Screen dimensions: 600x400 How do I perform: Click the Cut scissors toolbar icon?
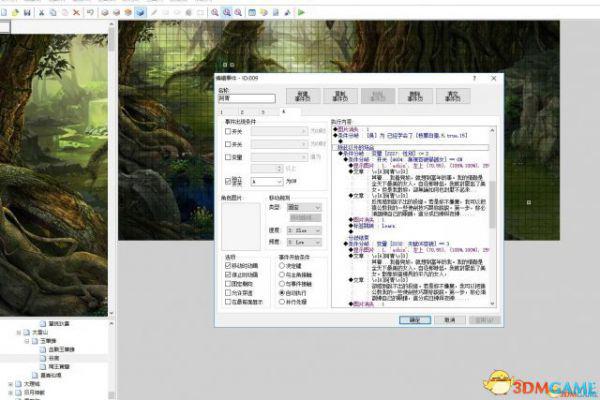coord(41,13)
